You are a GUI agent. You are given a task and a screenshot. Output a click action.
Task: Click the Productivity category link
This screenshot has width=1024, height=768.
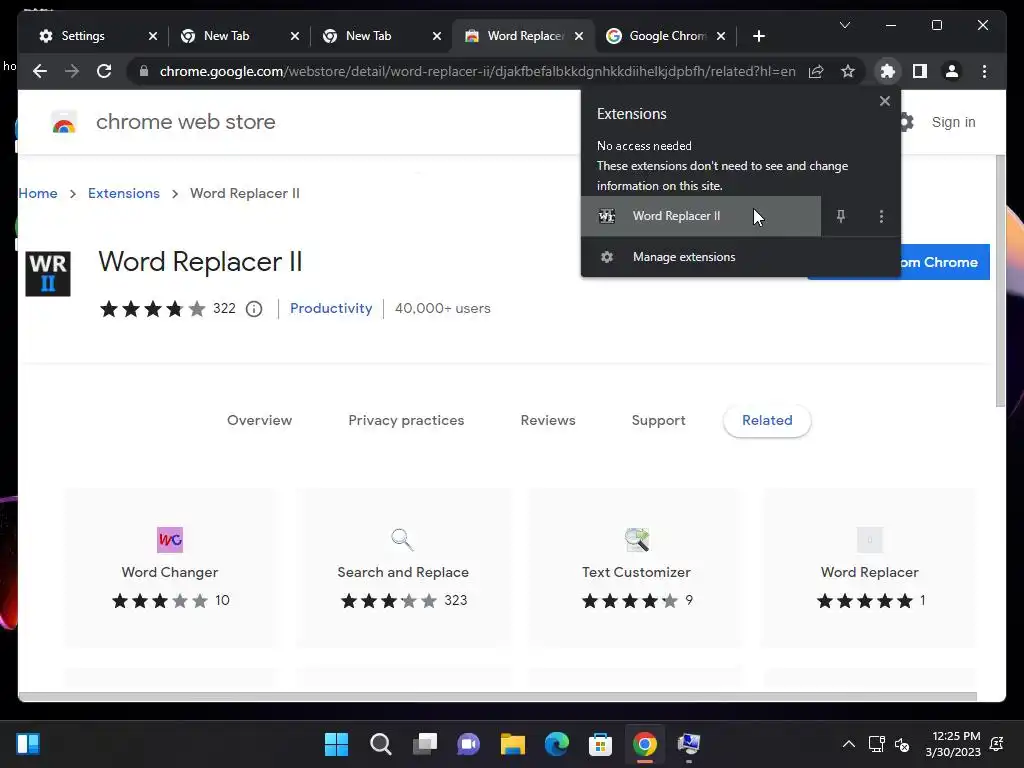pos(330,308)
